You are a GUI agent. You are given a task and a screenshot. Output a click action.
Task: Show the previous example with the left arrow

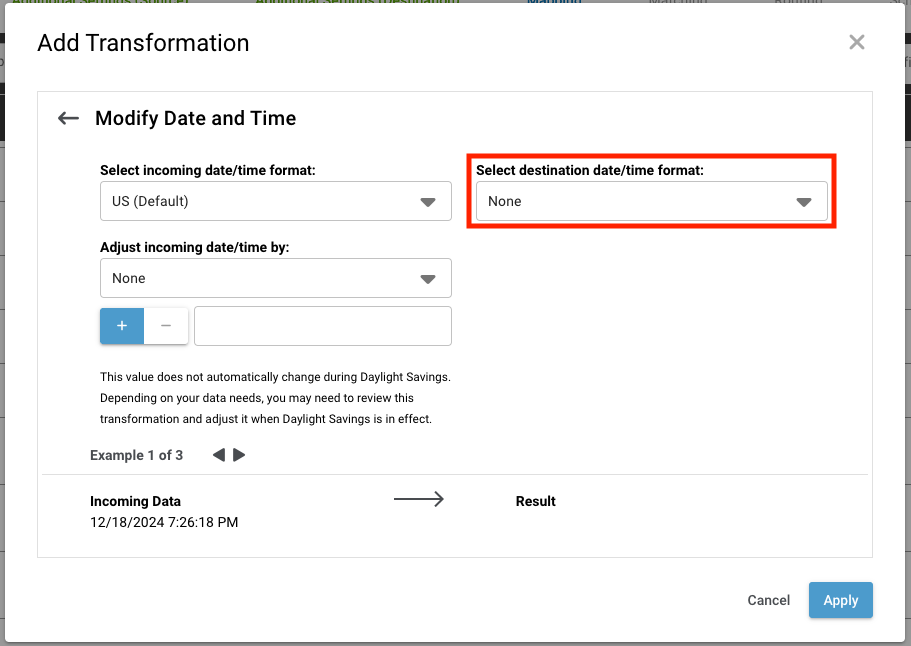click(217, 455)
